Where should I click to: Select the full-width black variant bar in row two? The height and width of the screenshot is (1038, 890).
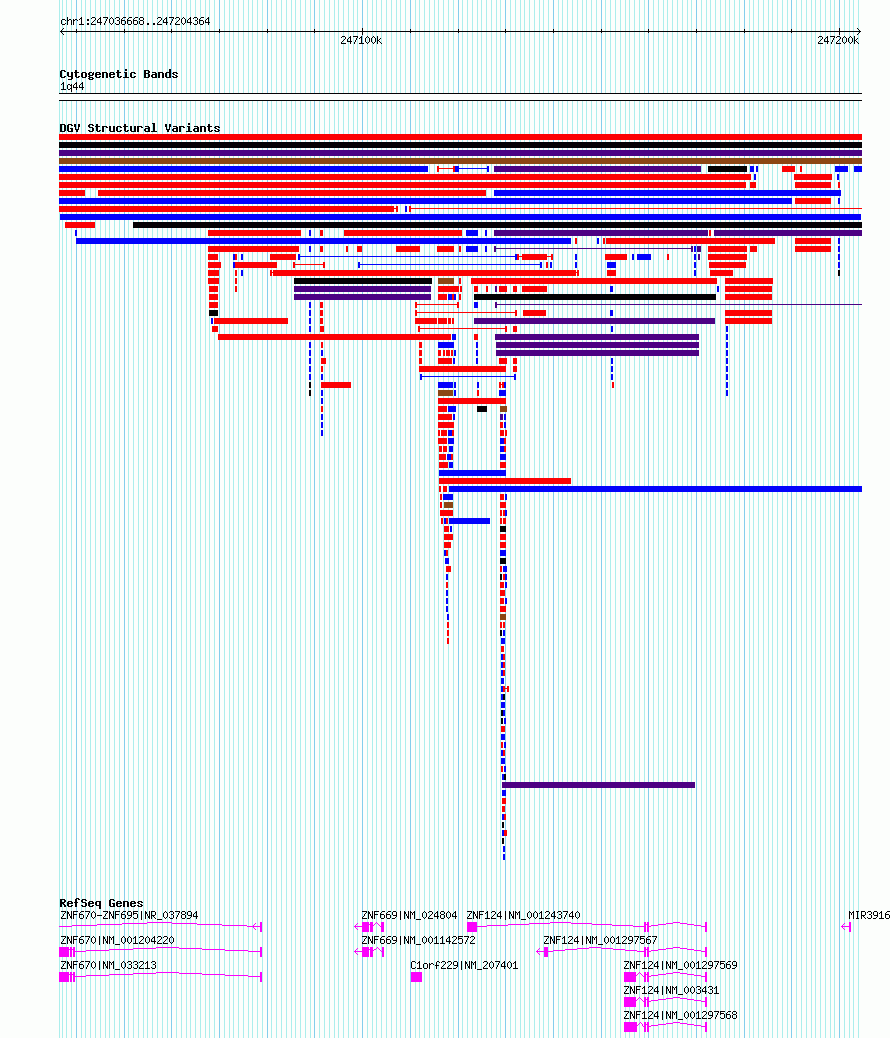pos(460,145)
